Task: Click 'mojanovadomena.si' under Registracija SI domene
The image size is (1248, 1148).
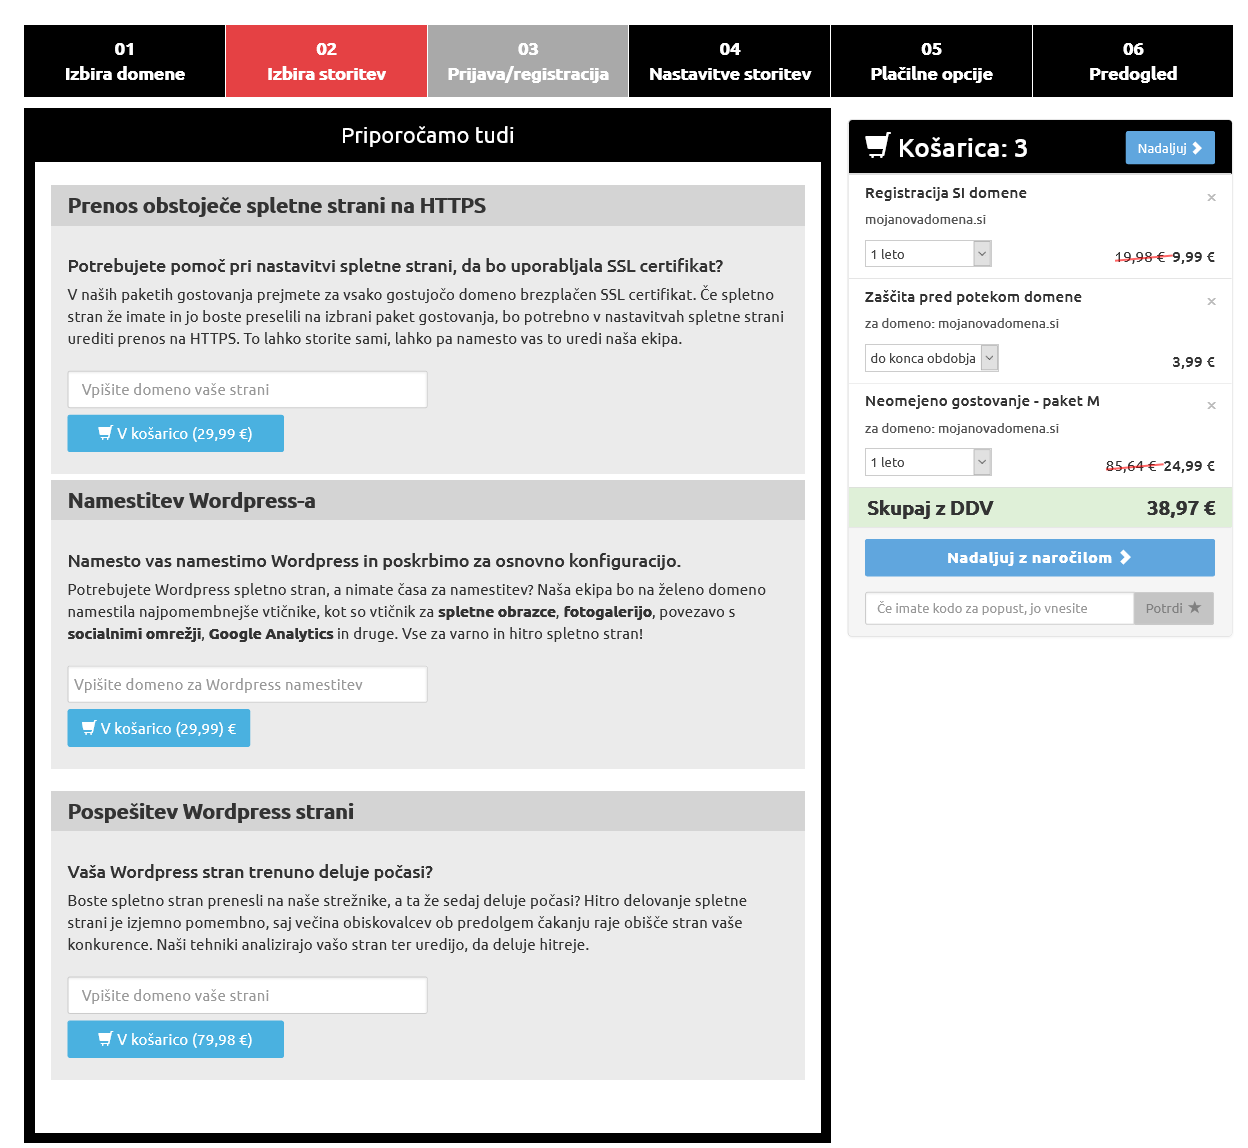Action: coord(925,220)
